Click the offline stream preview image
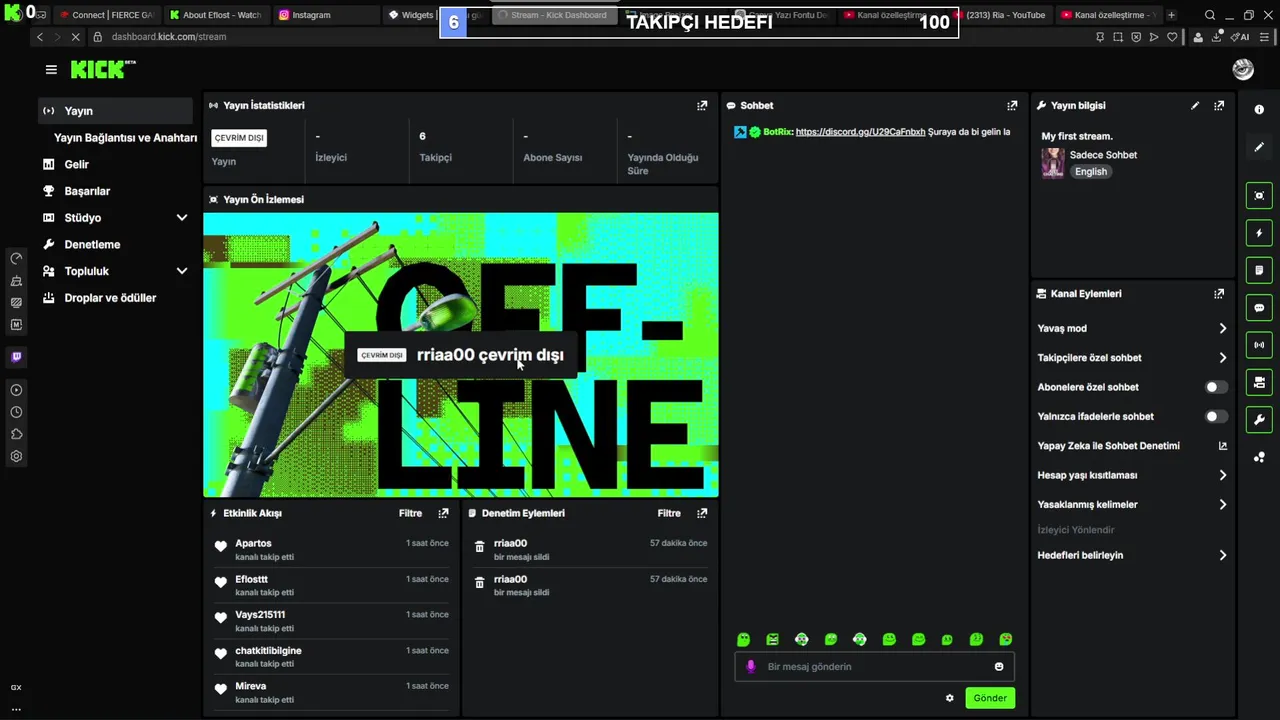The height and width of the screenshot is (720, 1280). (461, 355)
